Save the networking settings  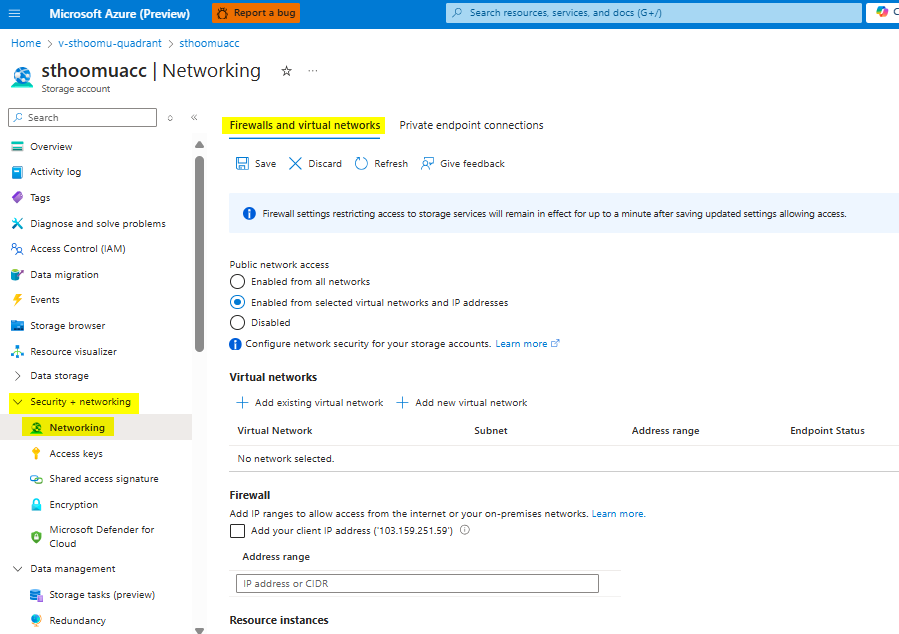[x=256, y=164]
